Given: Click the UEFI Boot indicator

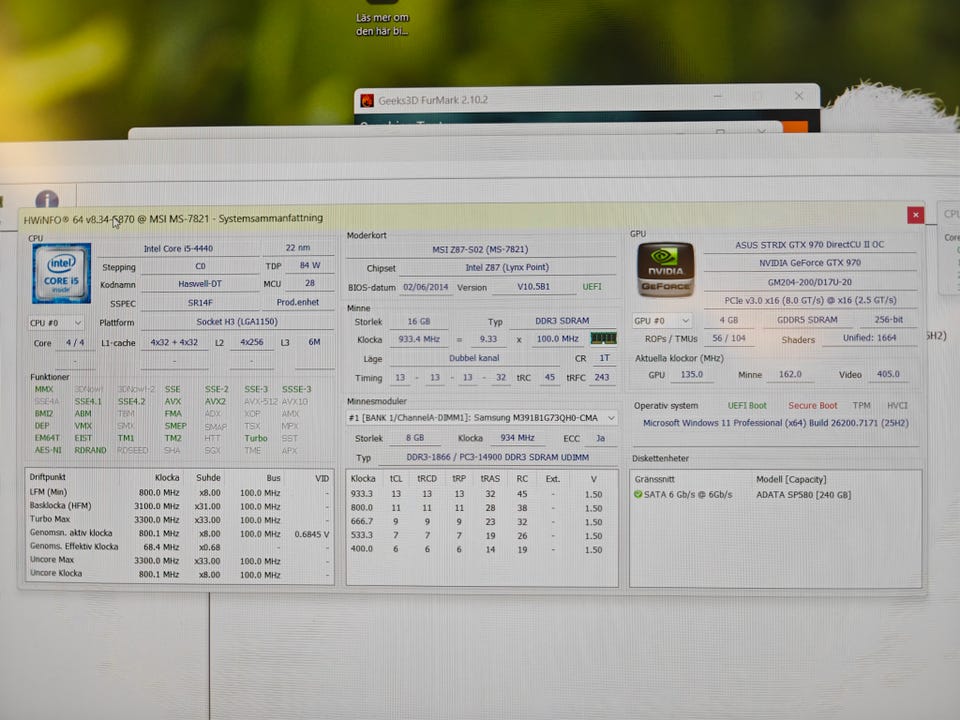Looking at the screenshot, I should click(x=747, y=406).
